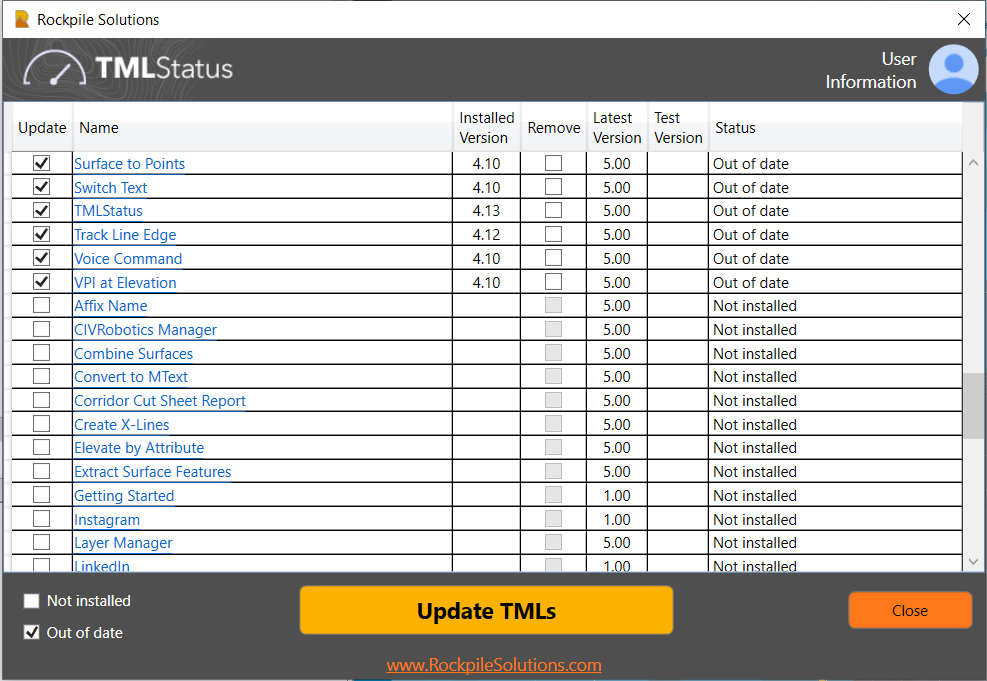987x681 pixels.
Task: Check the Update box for Affix Name
Action: coord(41,305)
